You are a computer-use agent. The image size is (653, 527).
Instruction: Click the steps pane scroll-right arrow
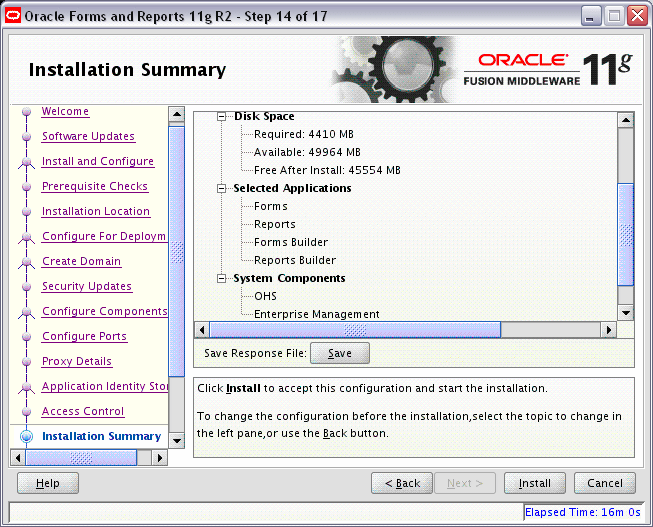pyautogui.click(x=160, y=458)
